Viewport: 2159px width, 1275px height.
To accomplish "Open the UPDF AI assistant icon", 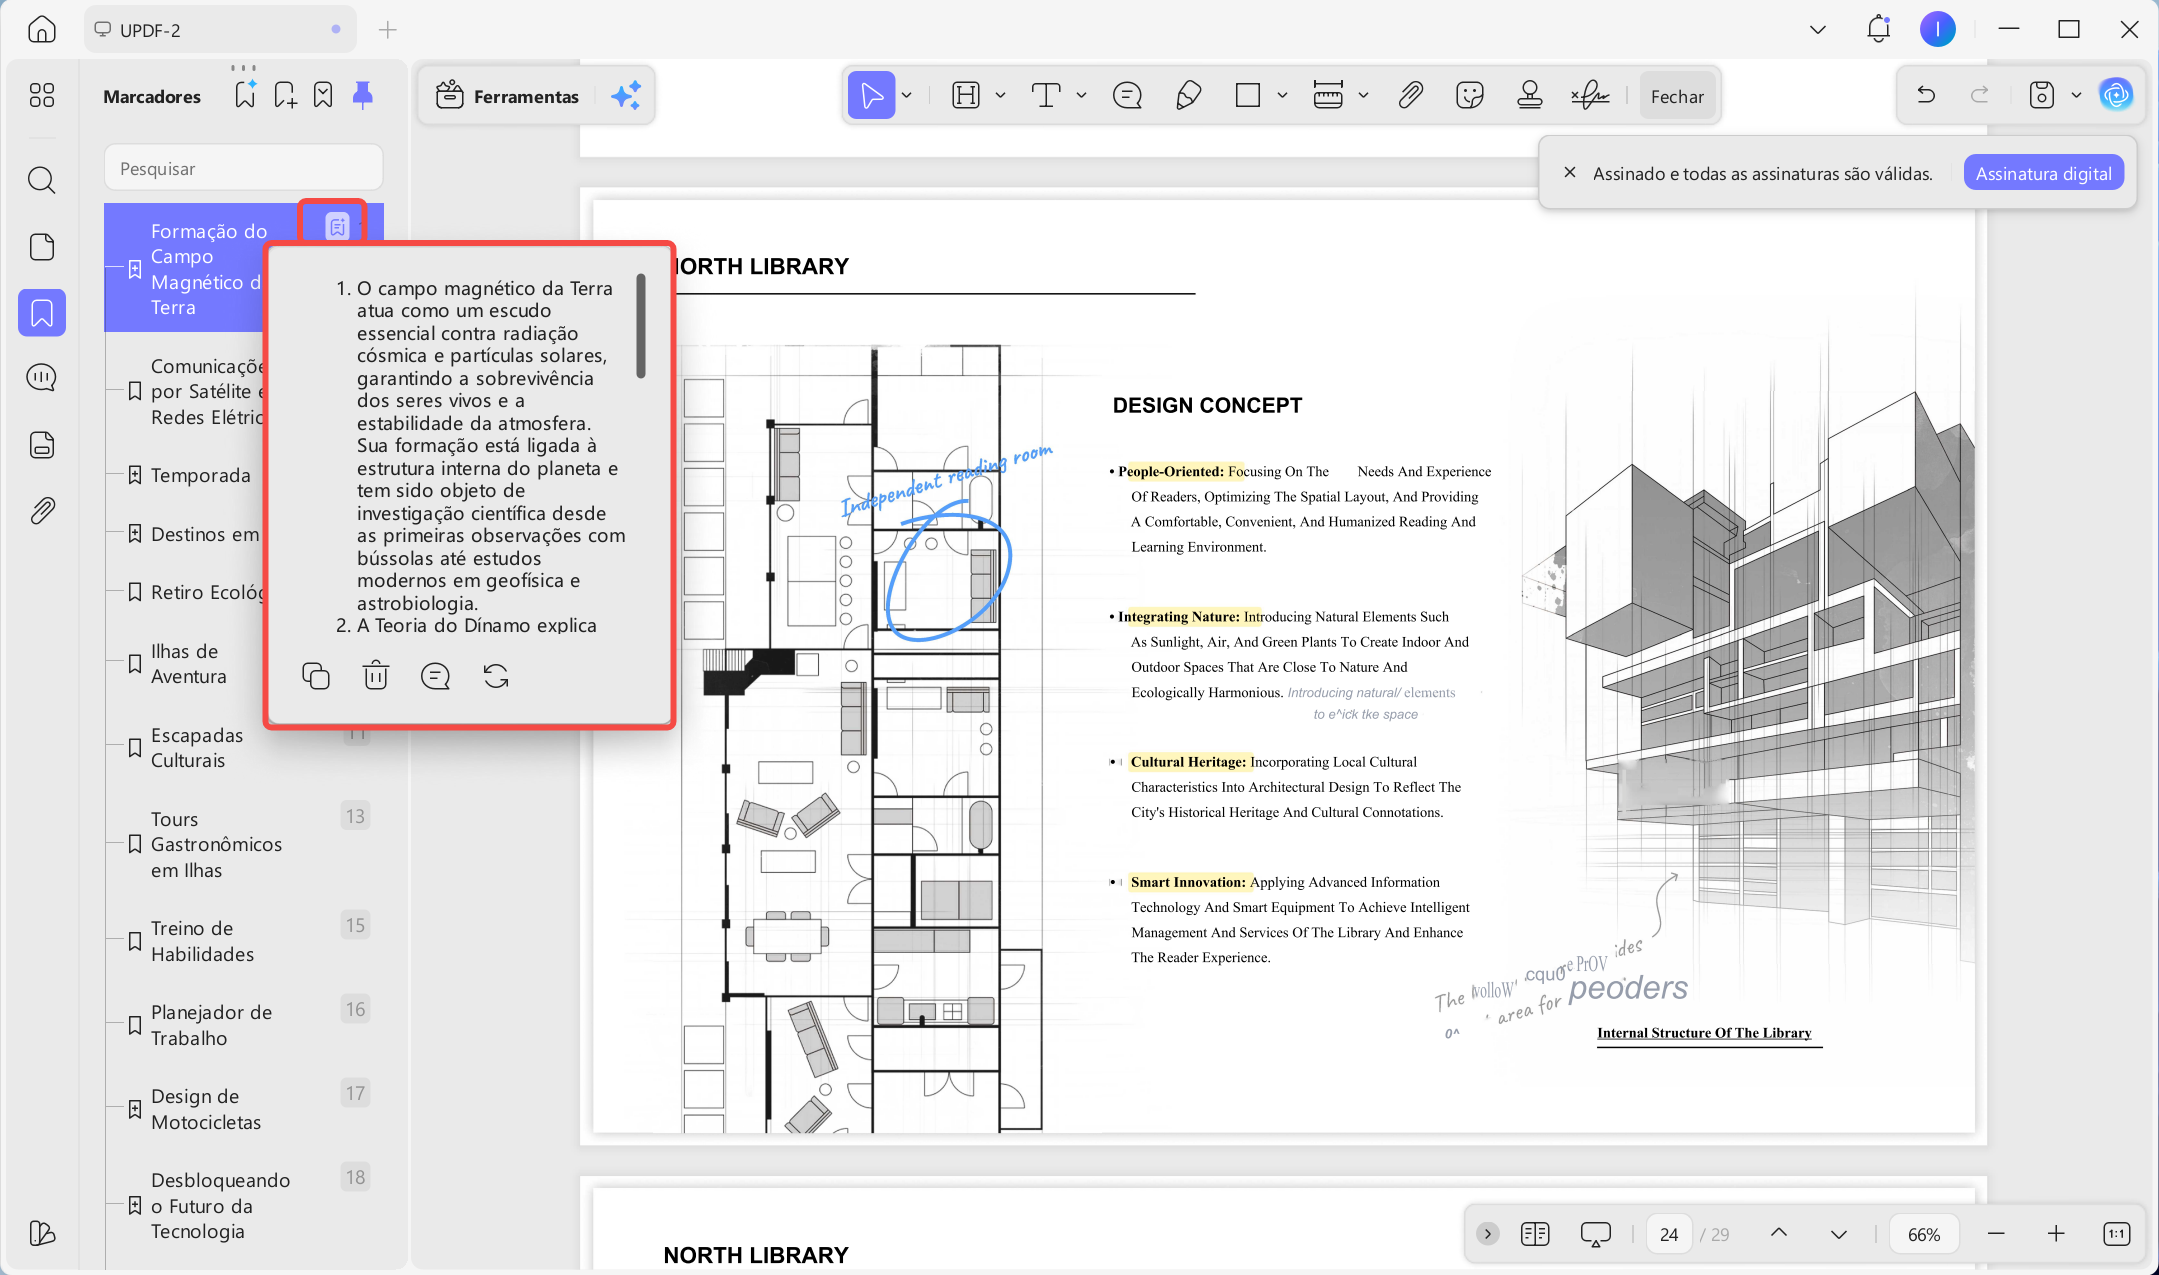I will tap(2116, 95).
